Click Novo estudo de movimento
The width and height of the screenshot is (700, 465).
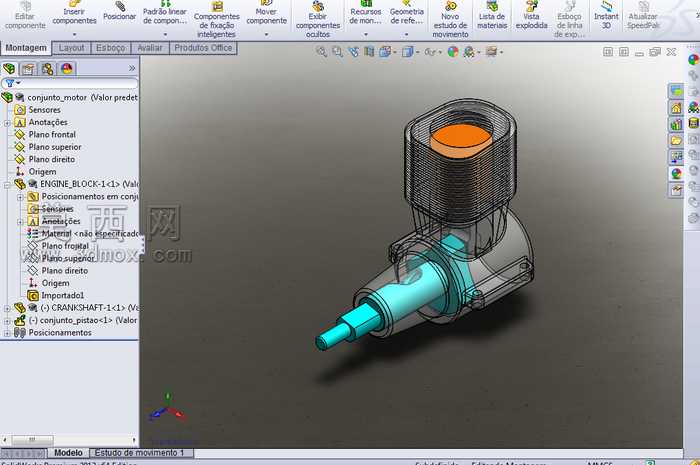(x=450, y=19)
